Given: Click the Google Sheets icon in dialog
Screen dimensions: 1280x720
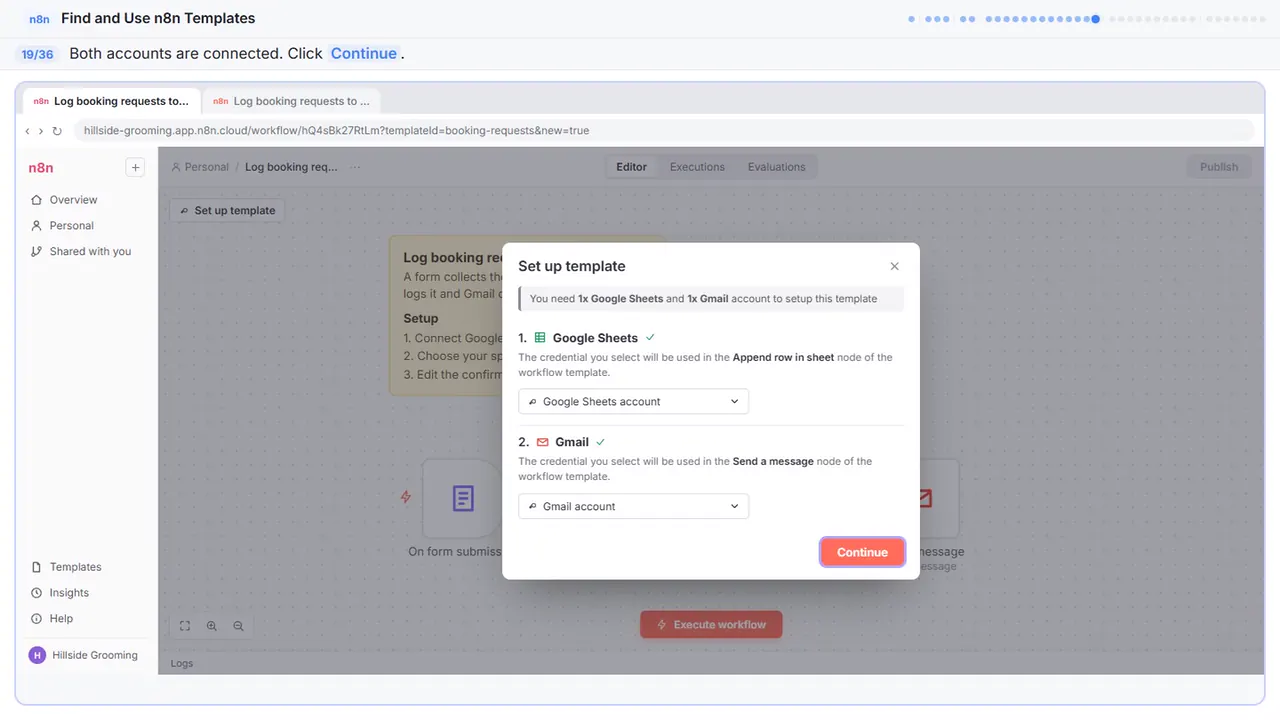Looking at the screenshot, I should pos(540,338).
